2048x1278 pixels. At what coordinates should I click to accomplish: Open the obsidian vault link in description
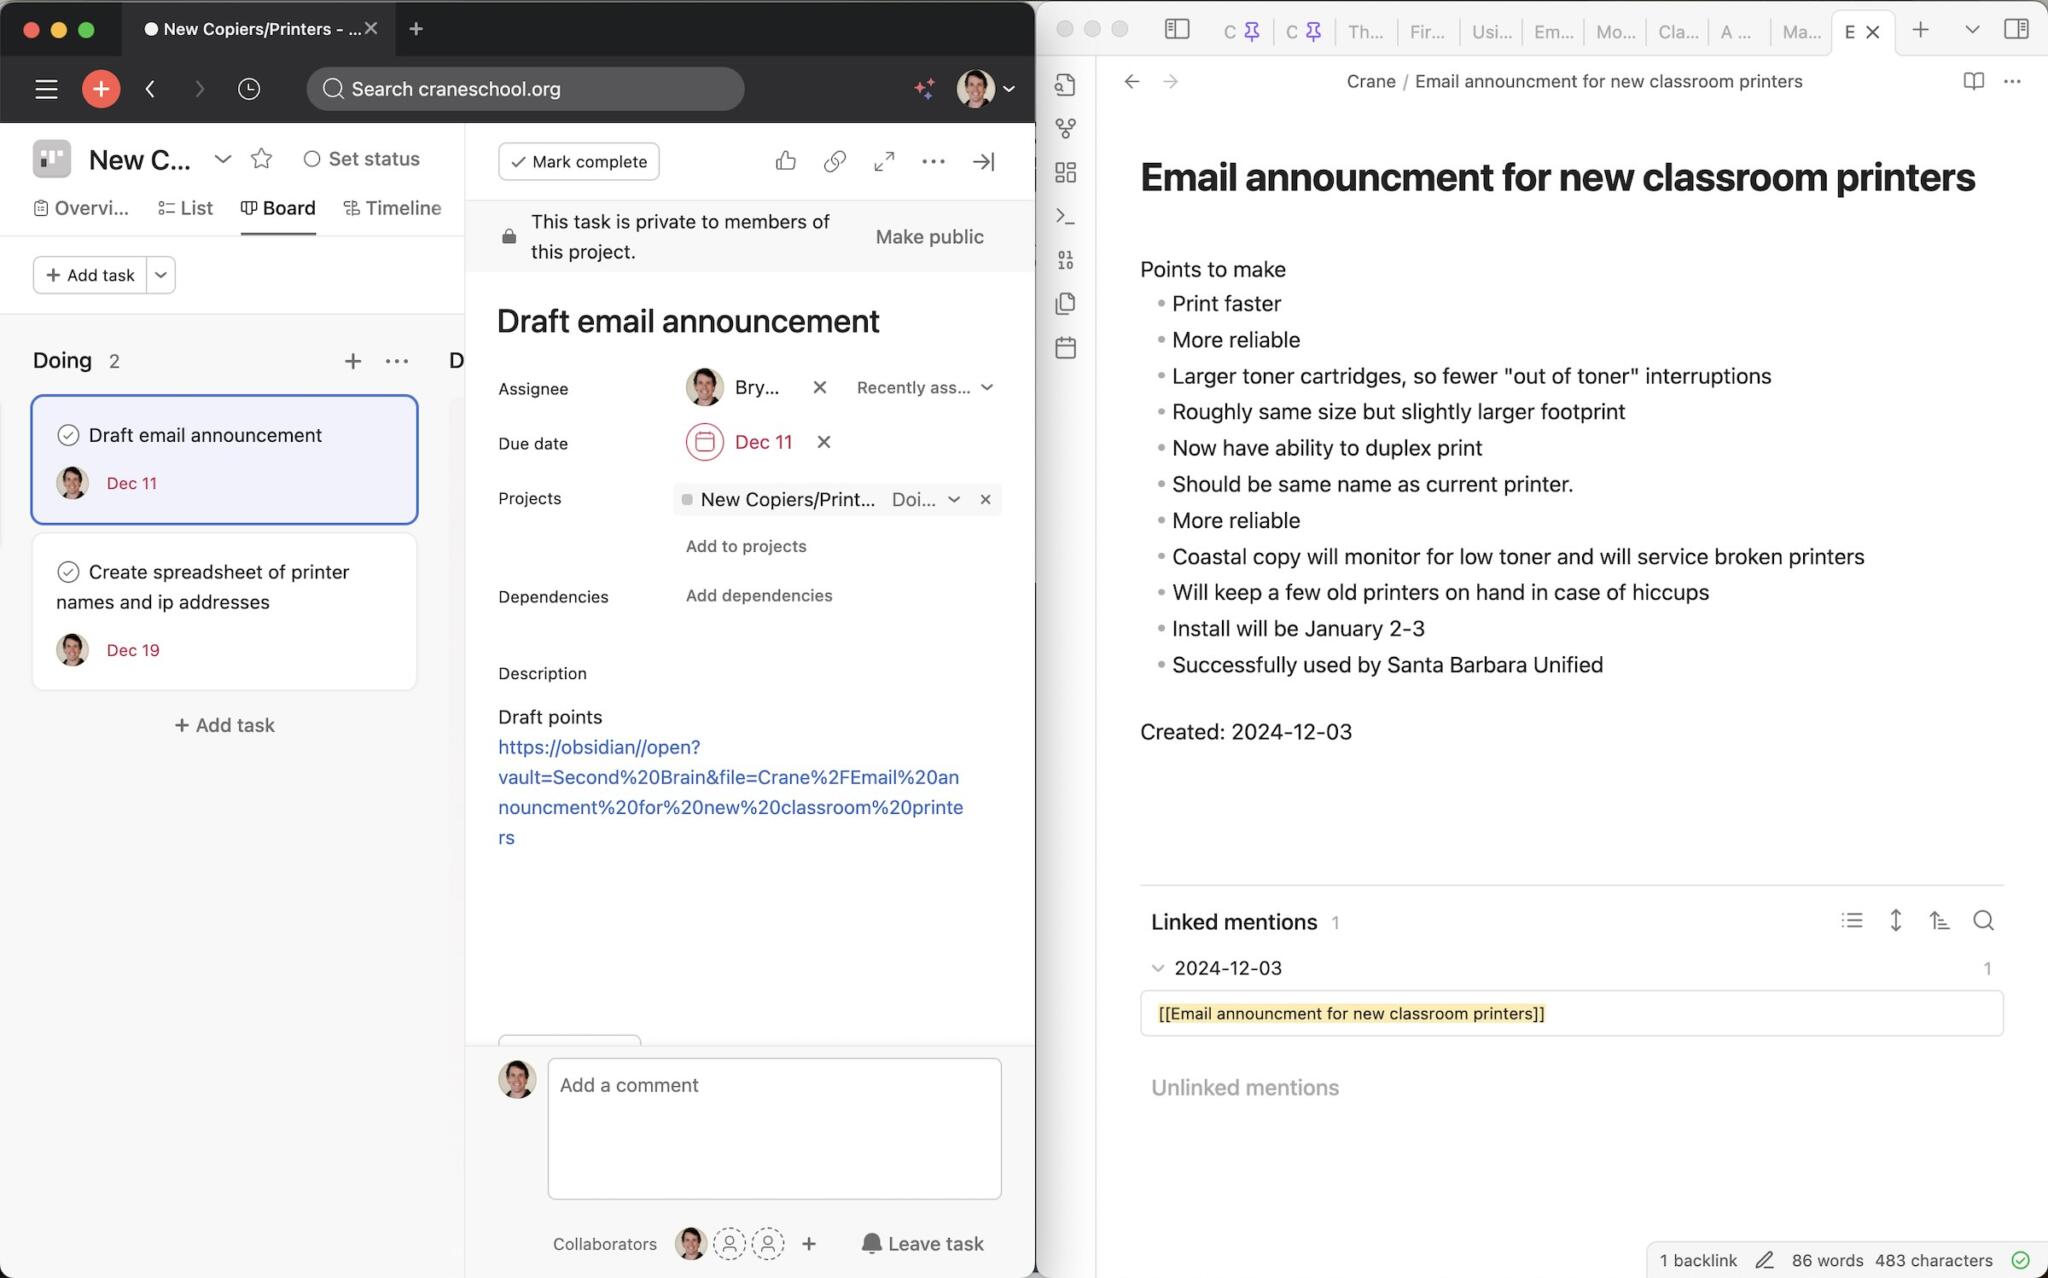[731, 792]
